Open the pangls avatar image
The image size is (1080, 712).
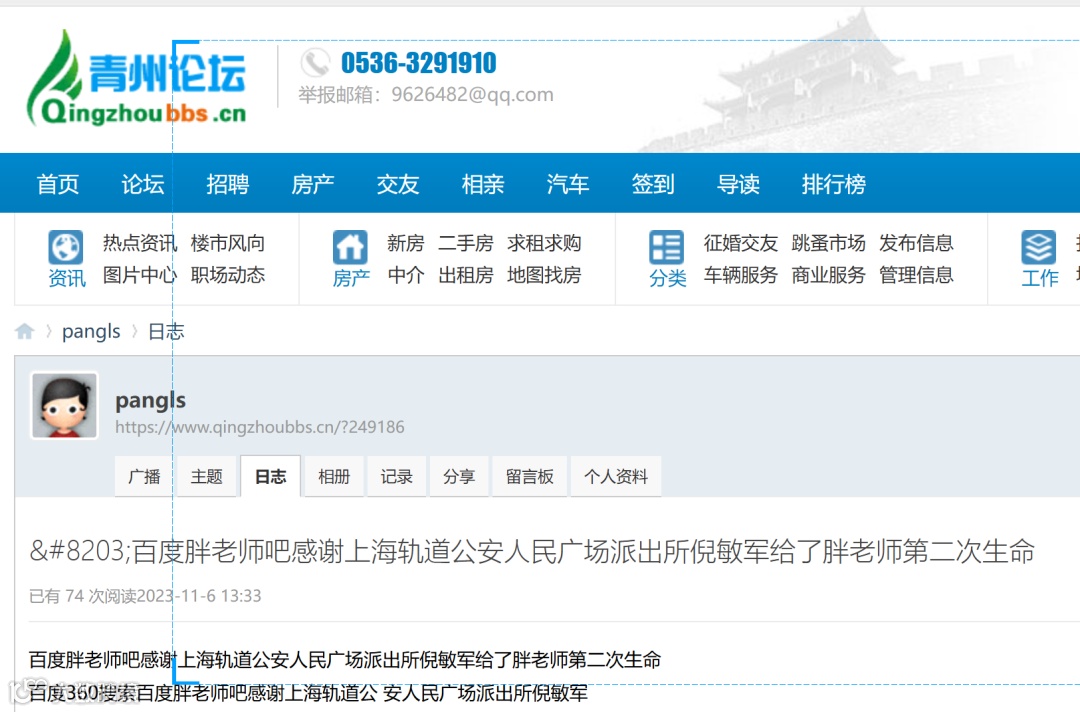[64, 406]
